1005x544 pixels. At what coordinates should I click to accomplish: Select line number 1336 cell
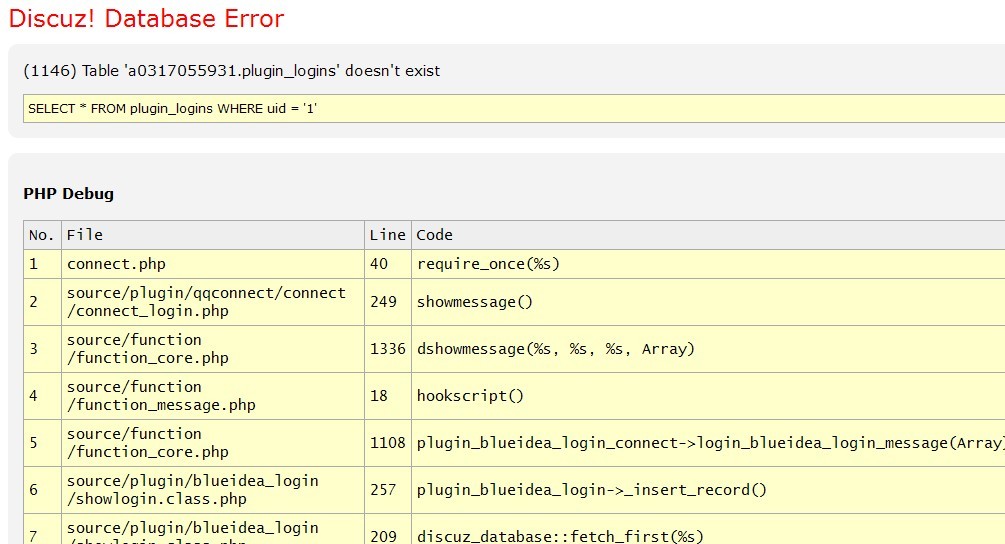tap(387, 349)
